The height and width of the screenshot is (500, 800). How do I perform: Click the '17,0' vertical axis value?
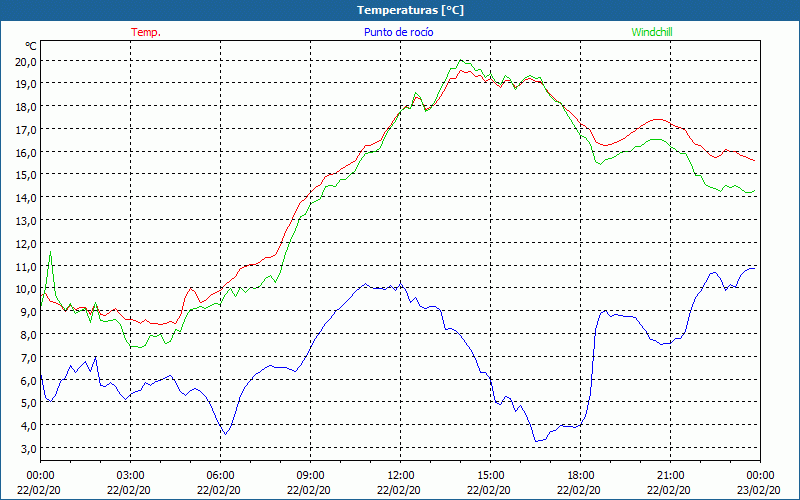tap(26, 130)
